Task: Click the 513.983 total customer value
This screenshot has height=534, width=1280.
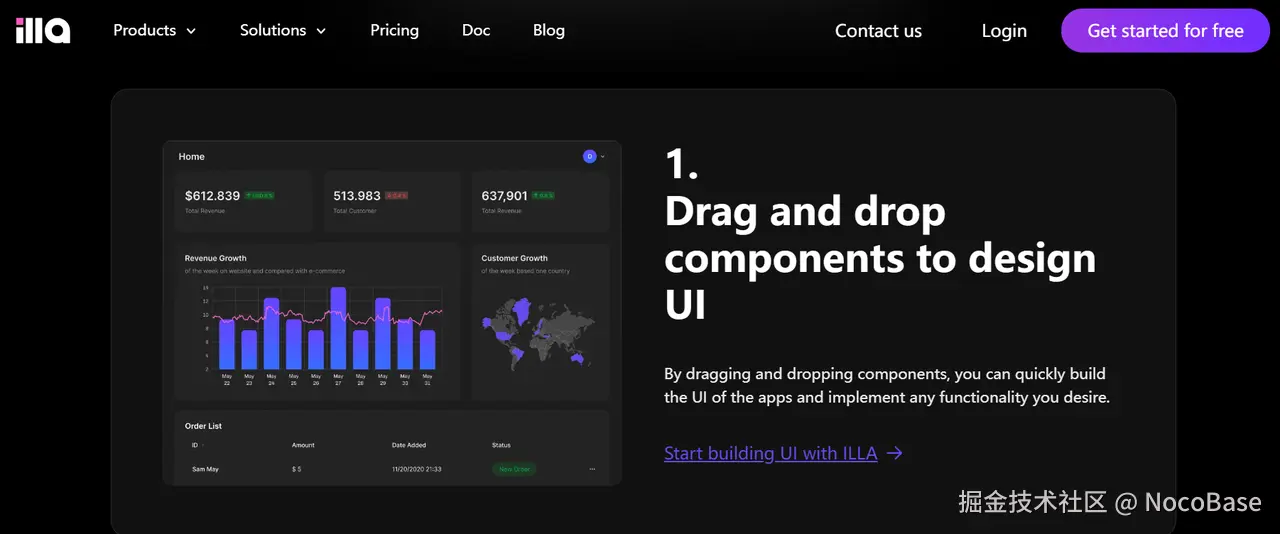Action: tap(357, 196)
